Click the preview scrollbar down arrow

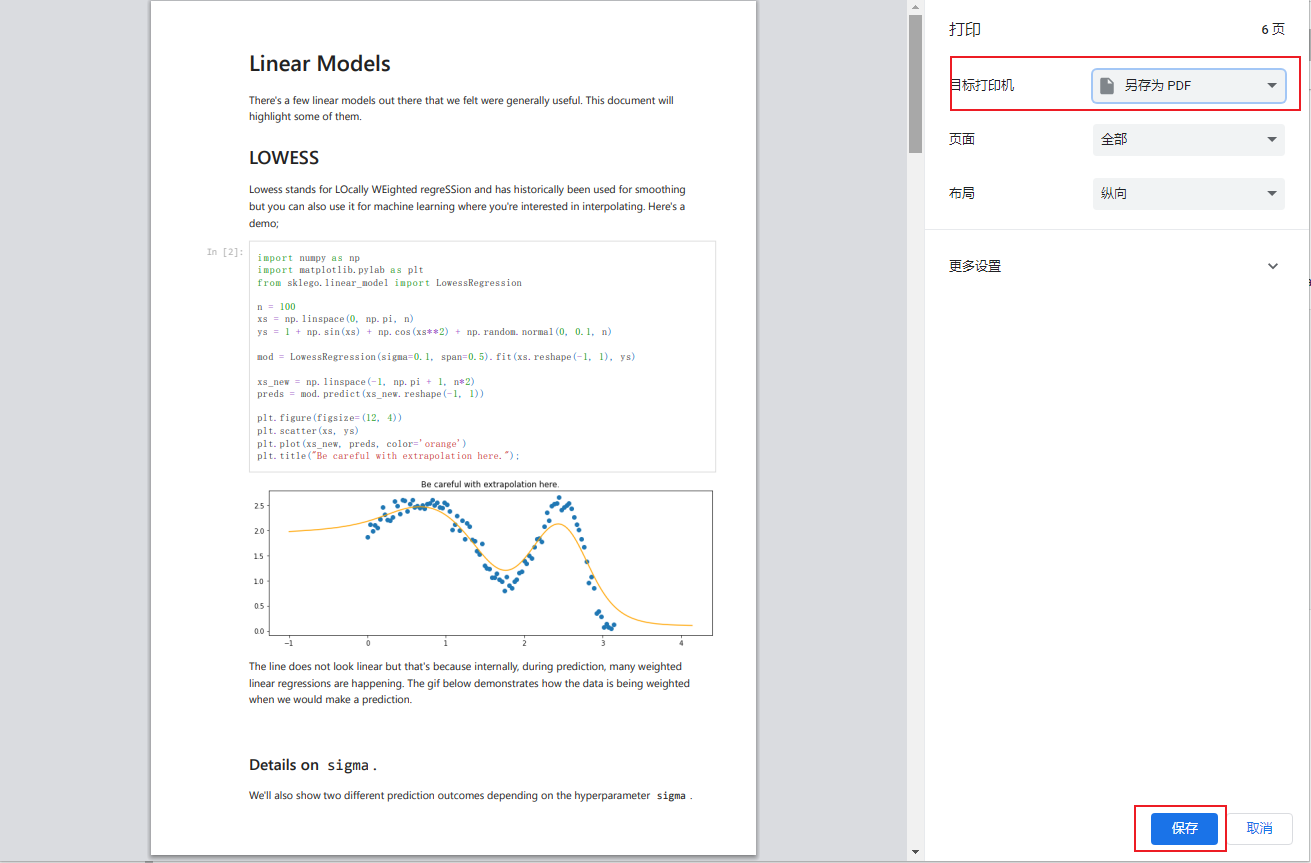click(915, 852)
